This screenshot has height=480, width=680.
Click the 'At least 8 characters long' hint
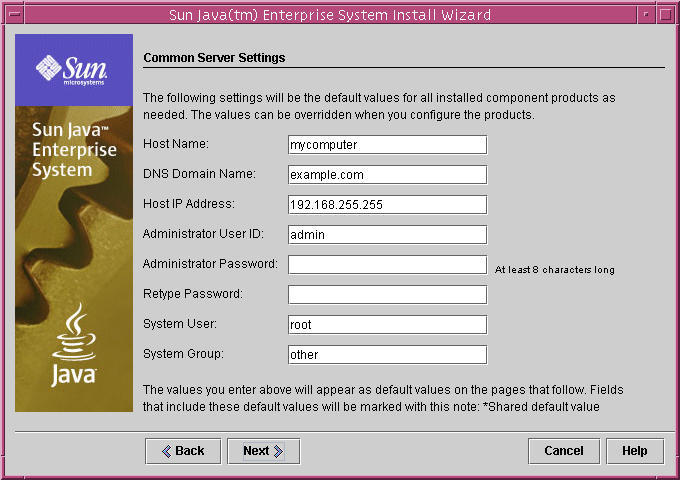click(555, 270)
